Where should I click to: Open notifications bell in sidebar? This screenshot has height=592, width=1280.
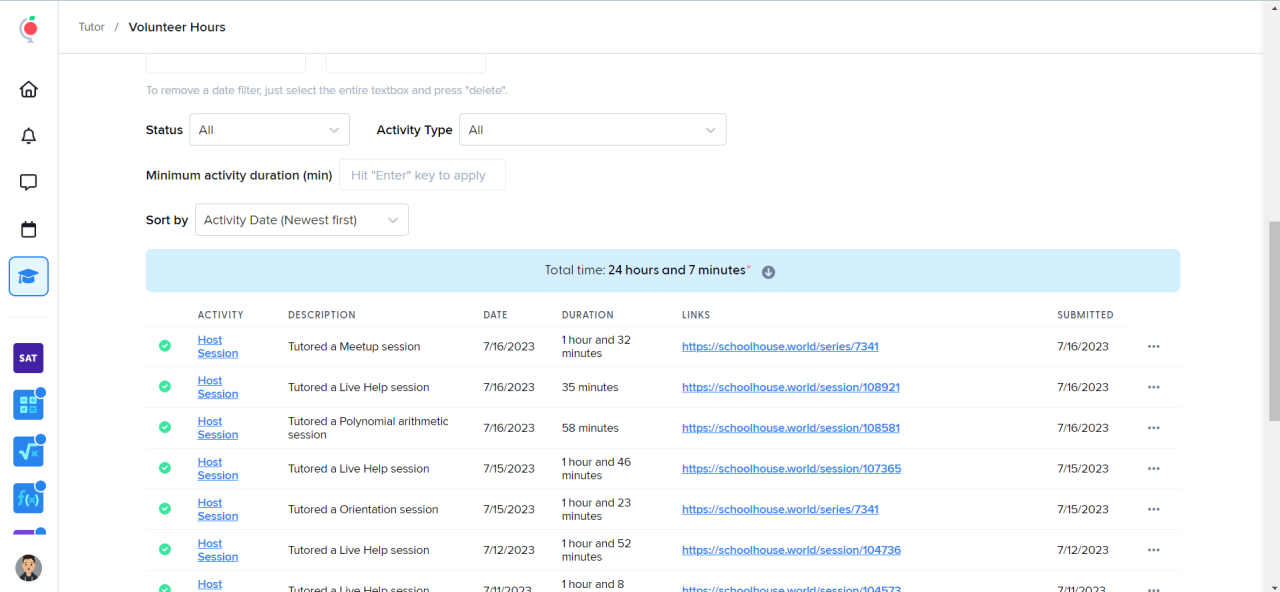coord(29,136)
